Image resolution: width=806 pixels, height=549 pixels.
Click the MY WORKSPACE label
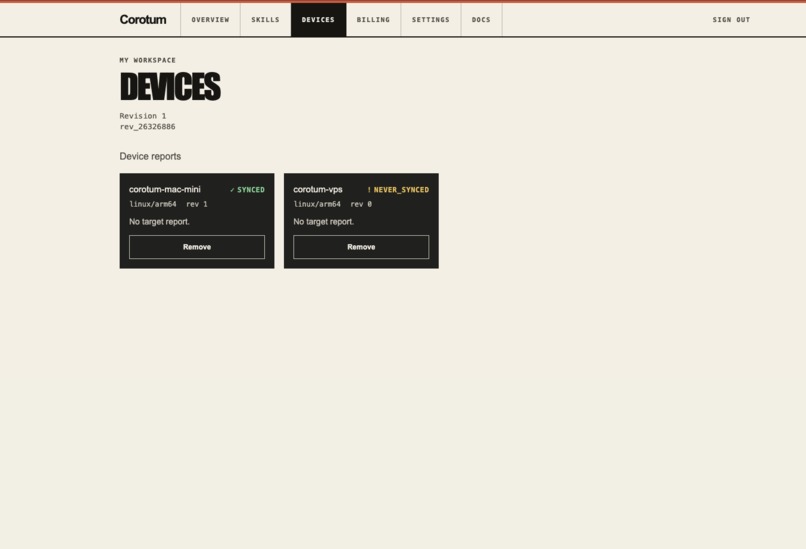(148, 60)
